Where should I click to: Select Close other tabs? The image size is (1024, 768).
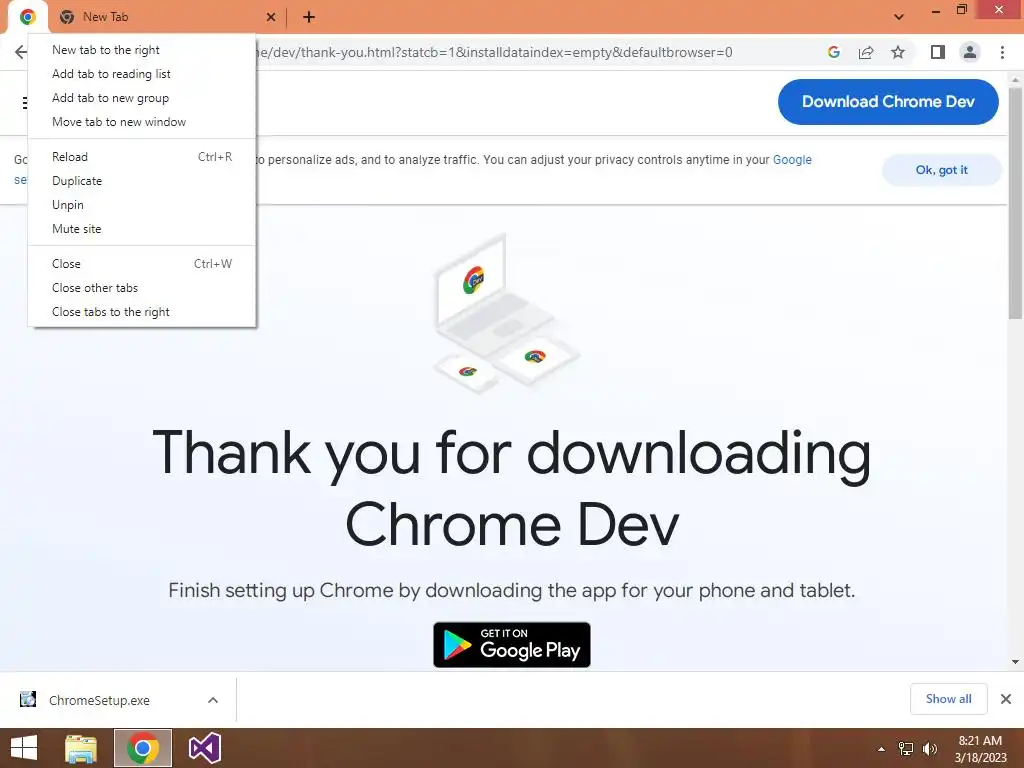[x=142, y=288]
